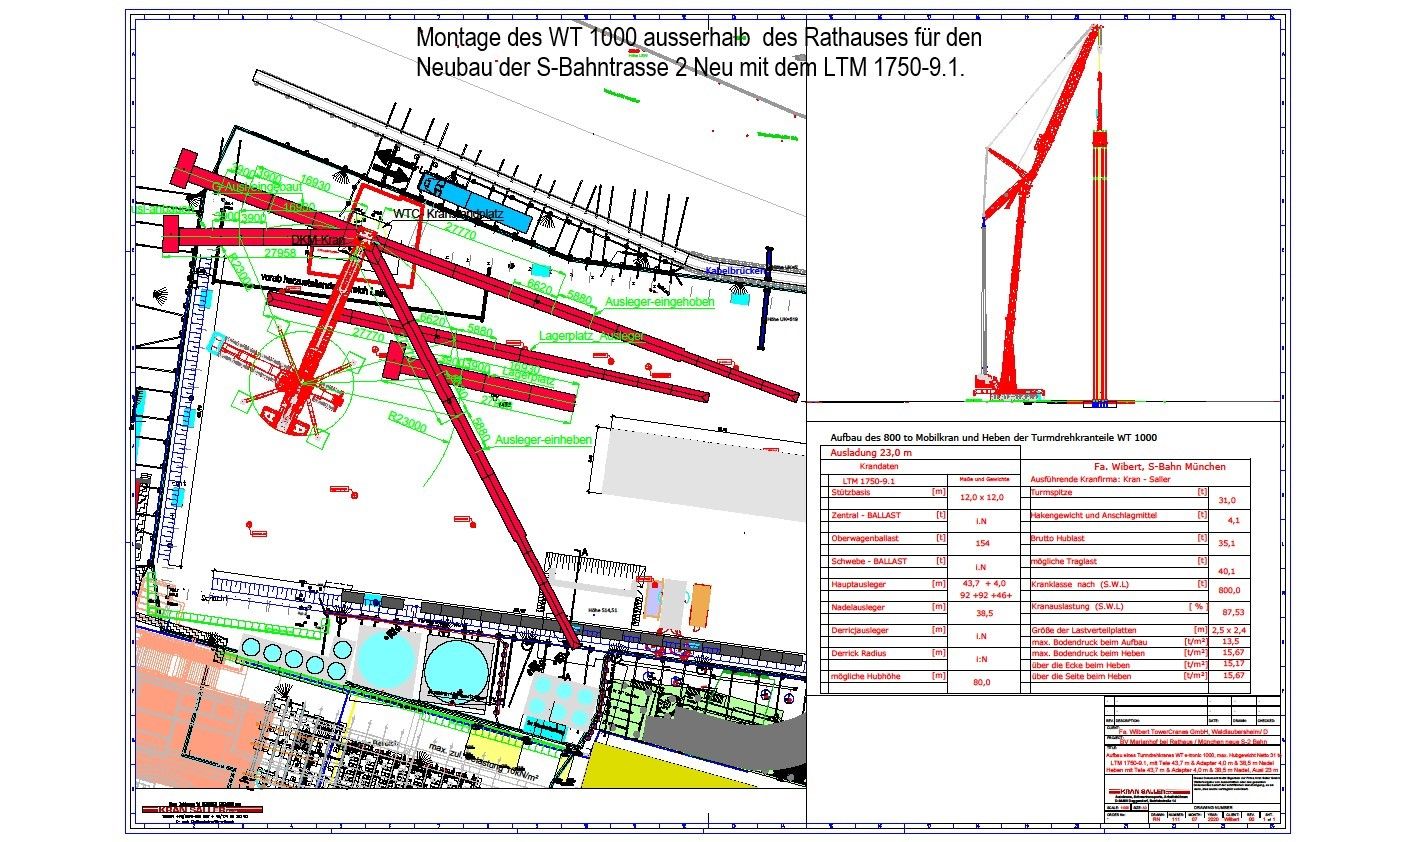Click the '35,1' Brutto Hublast value
This screenshot has width=1416, height=842.
[x=1229, y=544]
